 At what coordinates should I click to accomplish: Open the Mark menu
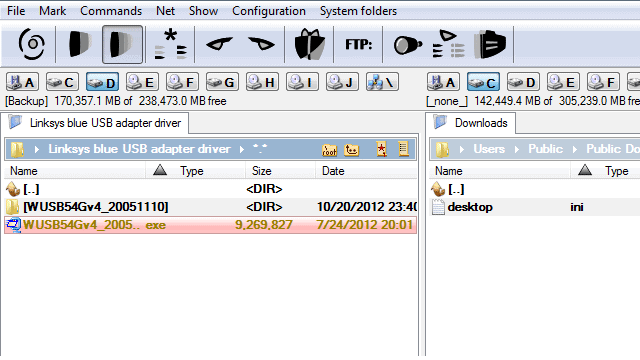(x=52, y=11)
